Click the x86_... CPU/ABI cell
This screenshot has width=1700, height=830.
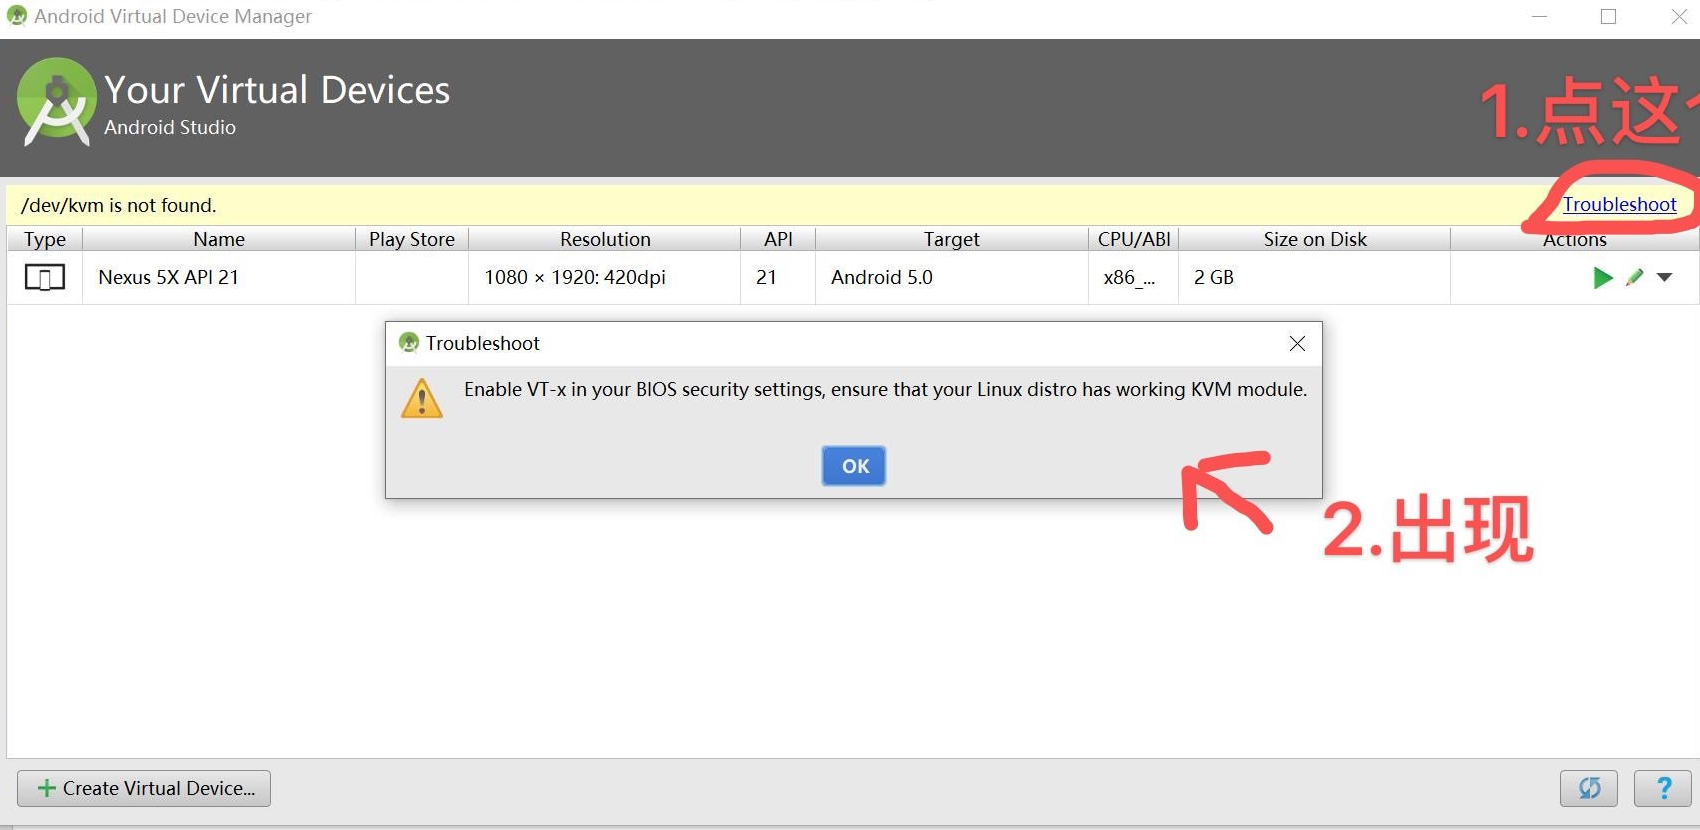(1134, 277)
